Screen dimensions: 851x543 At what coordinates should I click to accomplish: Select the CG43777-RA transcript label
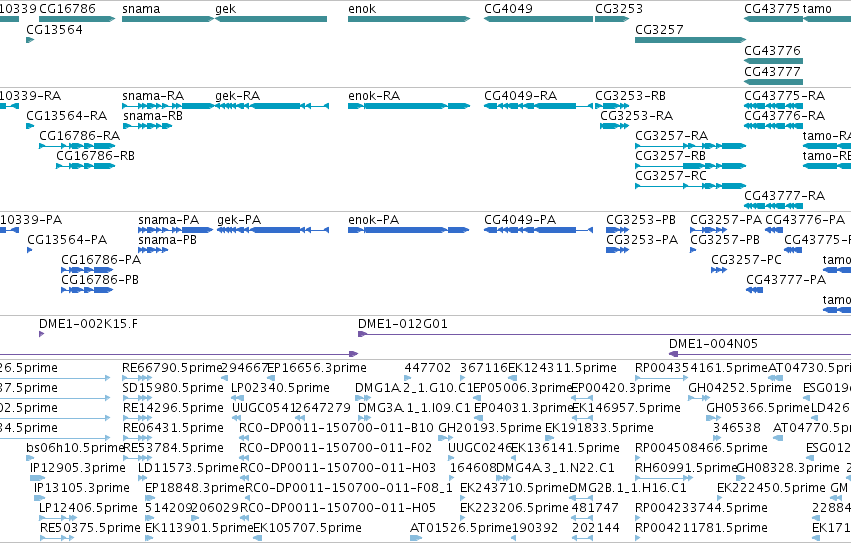pos(784,195)
